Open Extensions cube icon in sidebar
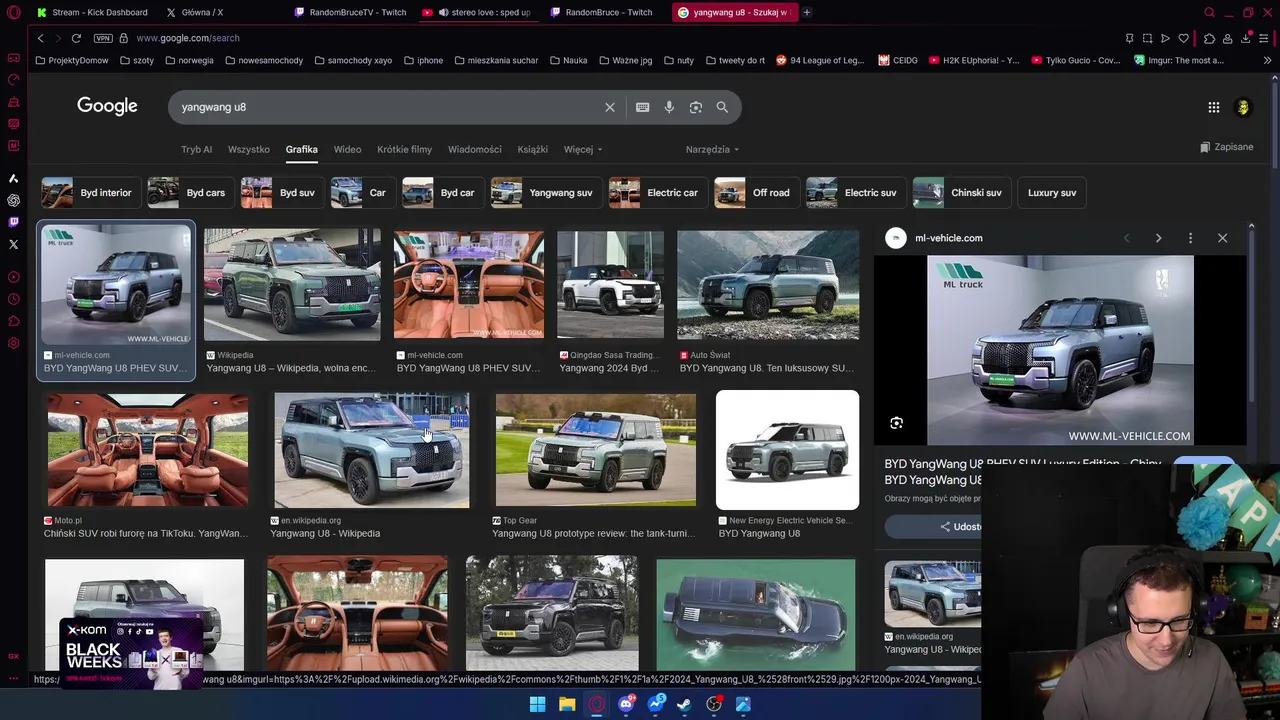The width and height of the screenshot is (1280, 720). pyautogui.click(x=13, y=321)
